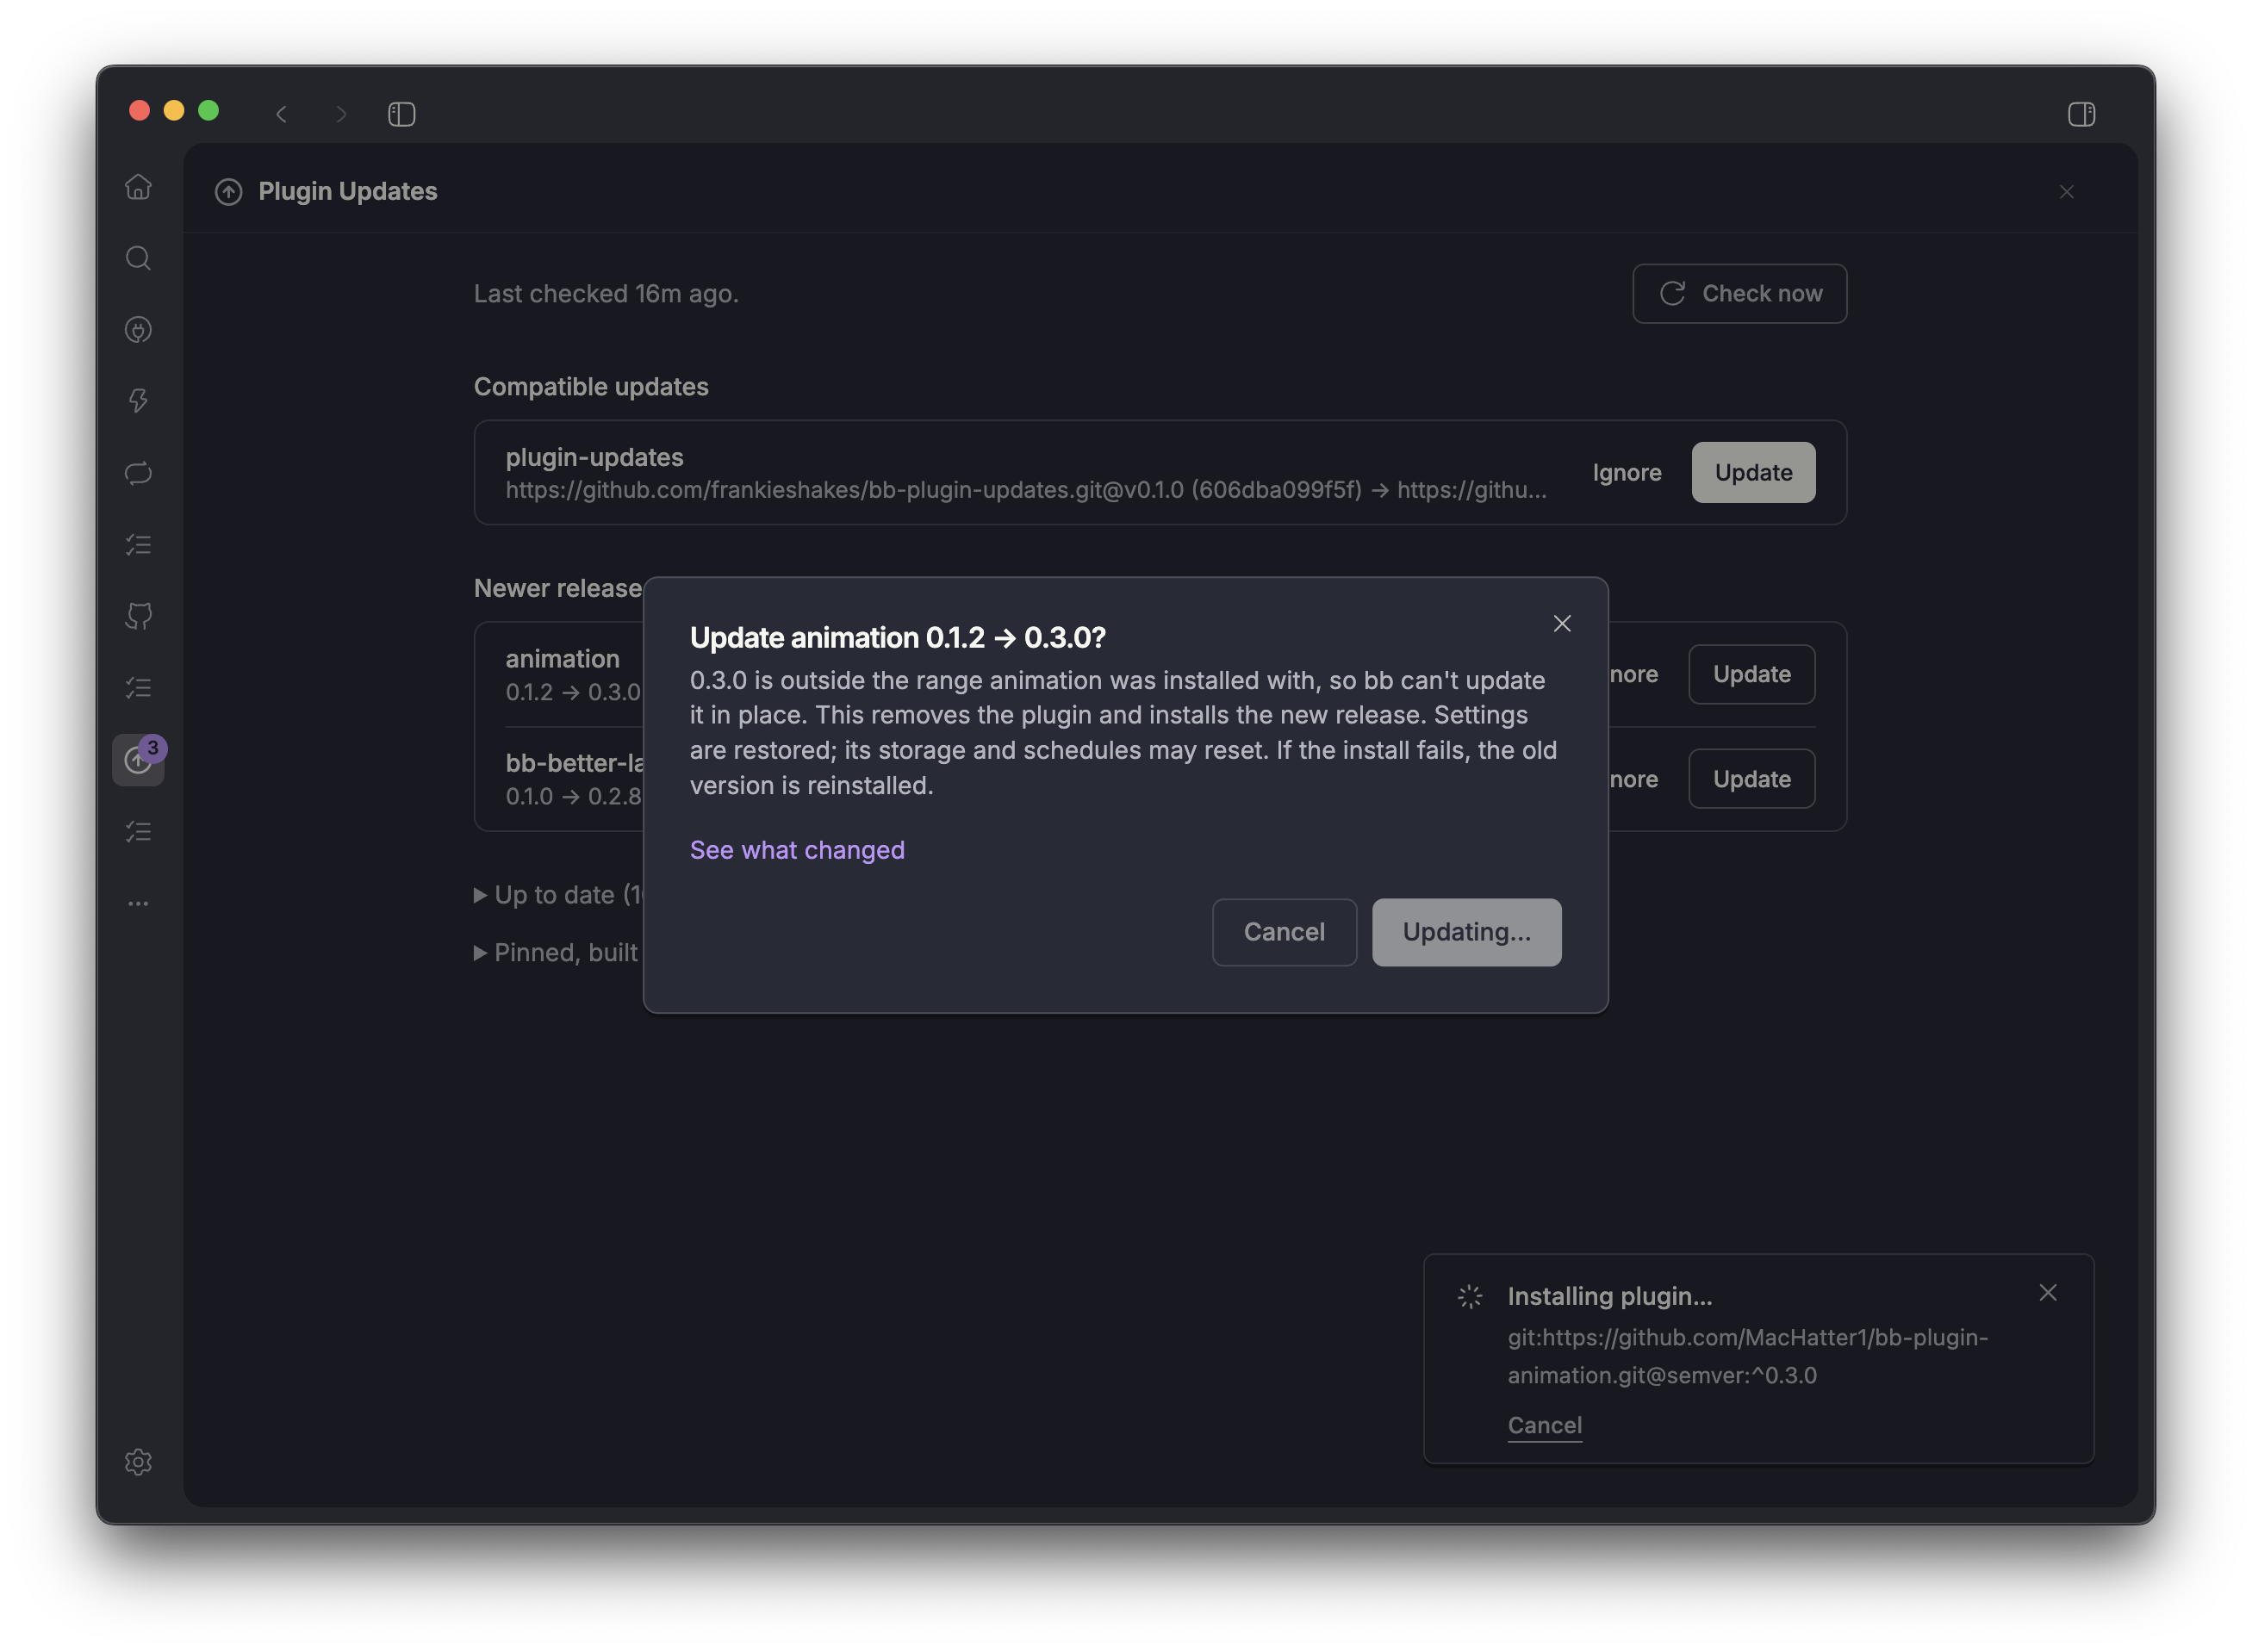
Task: Close the Plugin Updates panel
Action: (2066, 192)
